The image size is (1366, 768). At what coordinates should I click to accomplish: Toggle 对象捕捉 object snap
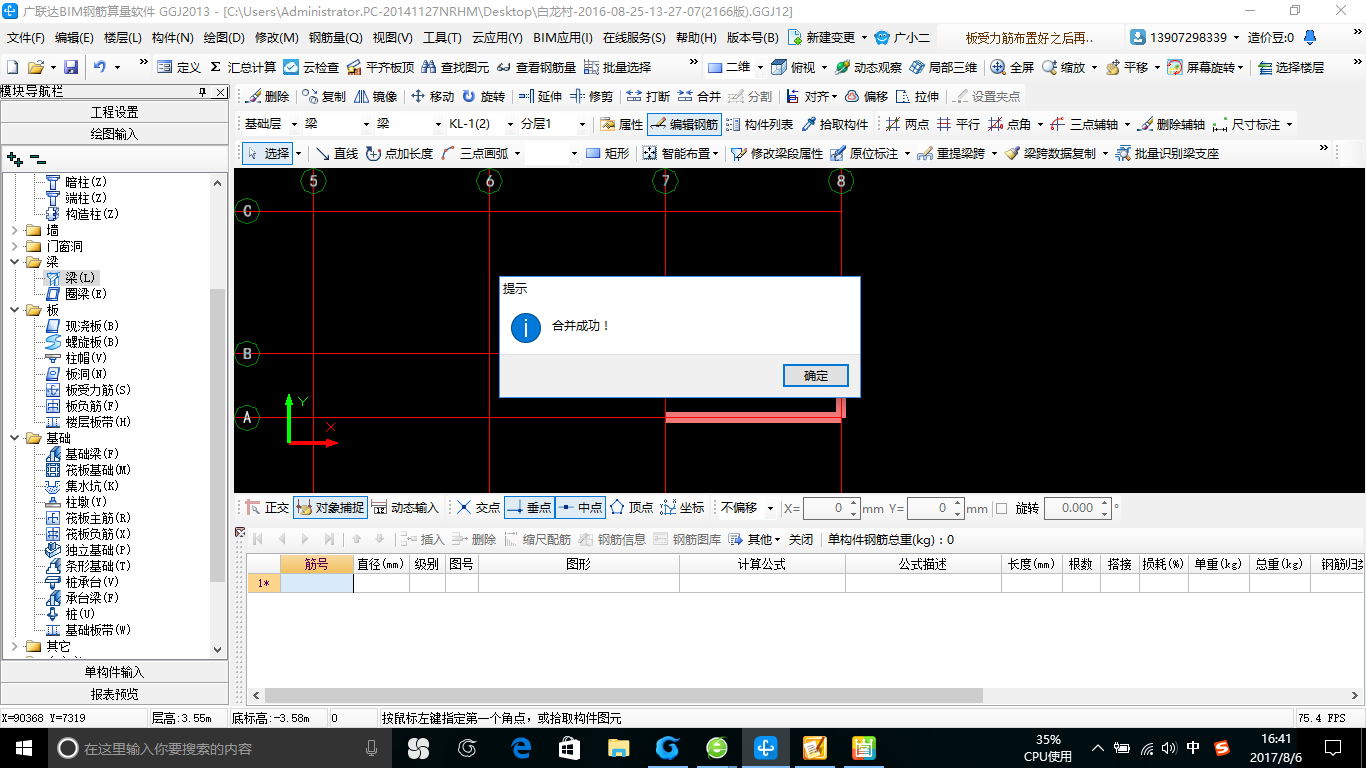point(330,507)
